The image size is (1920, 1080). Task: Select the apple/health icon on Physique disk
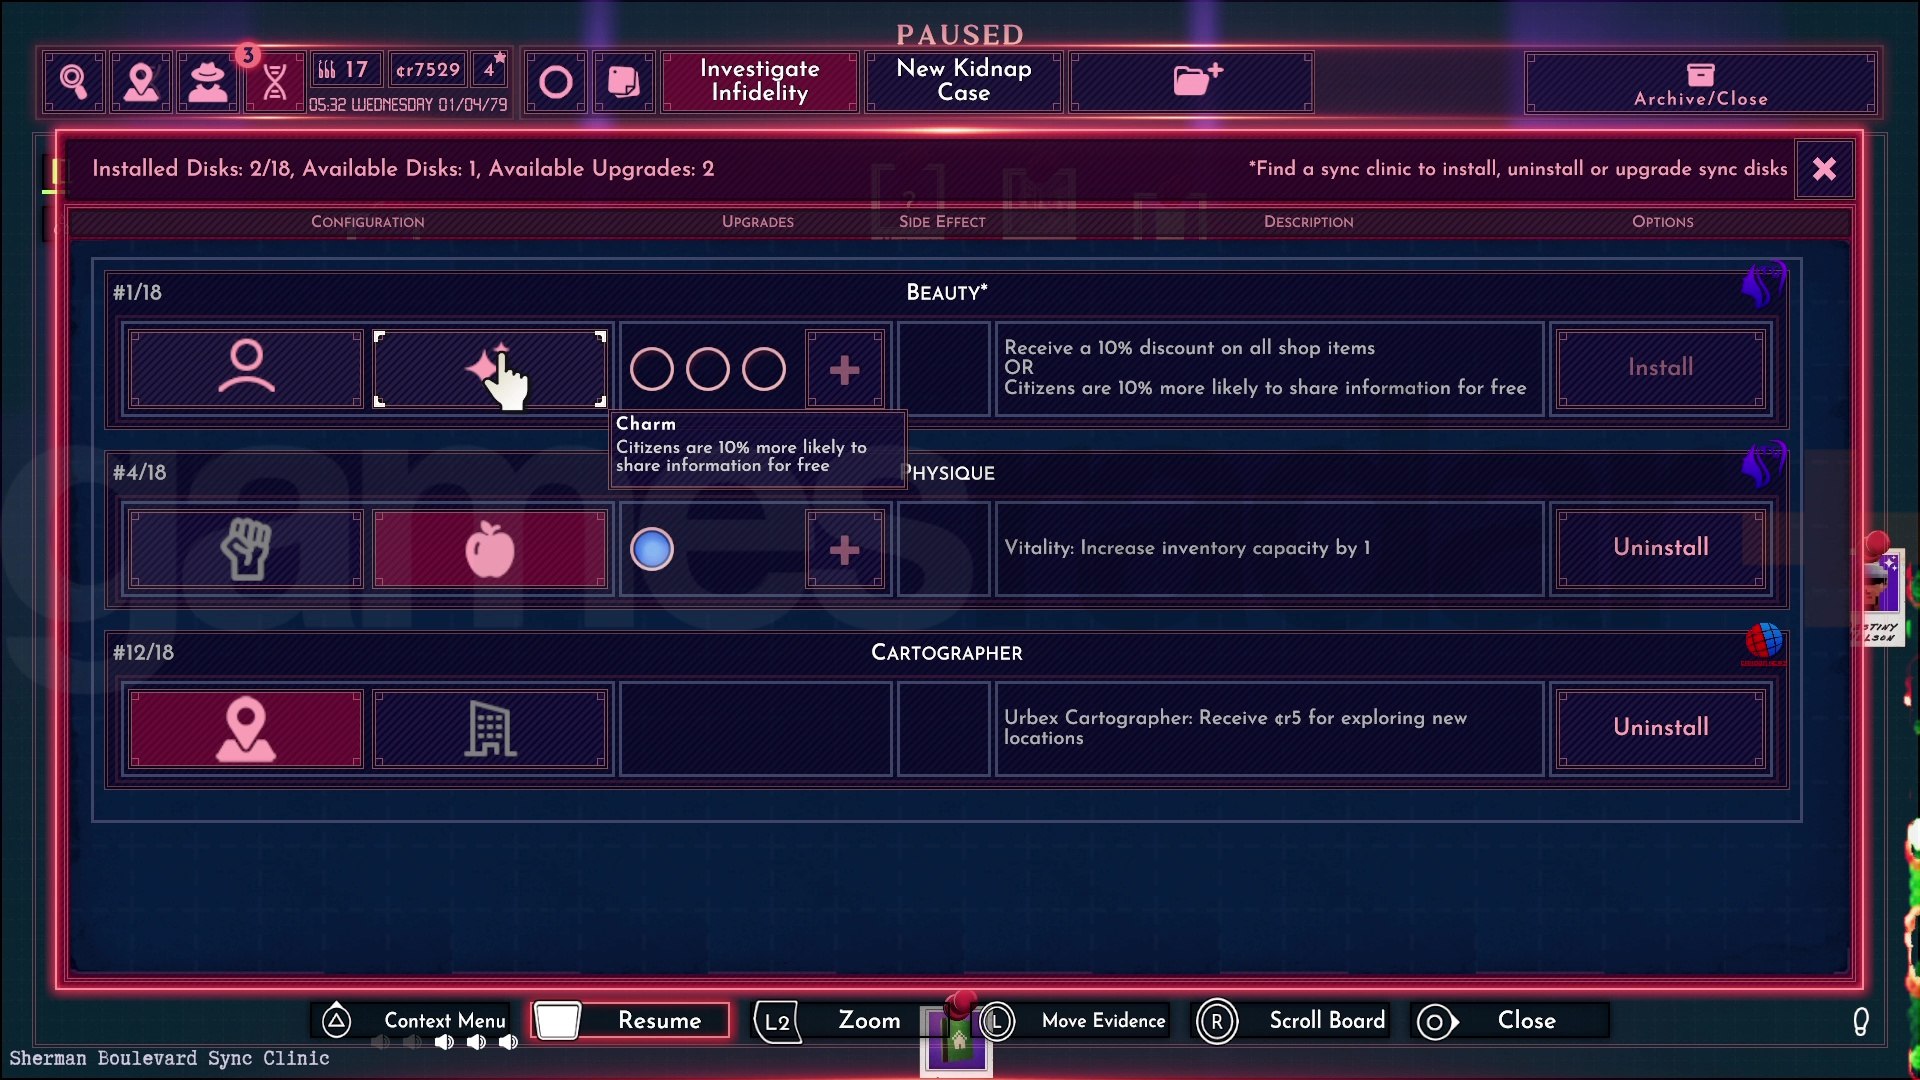(489, 549)
